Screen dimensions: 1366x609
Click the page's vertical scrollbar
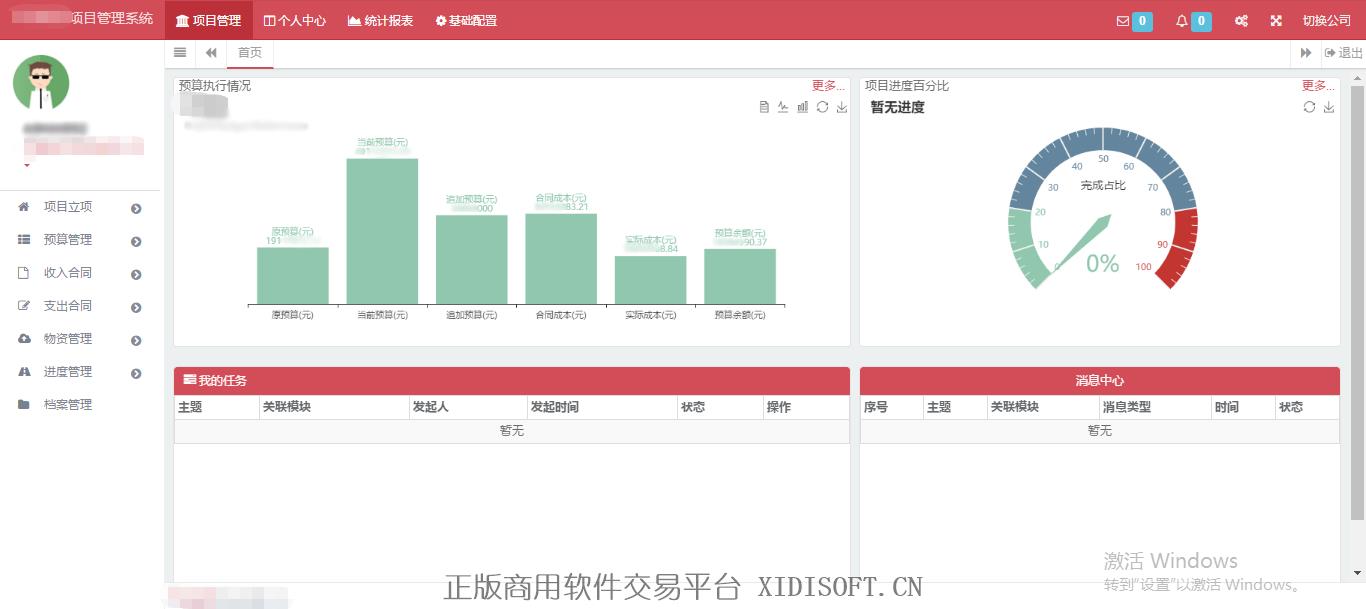pos(1356,300)
